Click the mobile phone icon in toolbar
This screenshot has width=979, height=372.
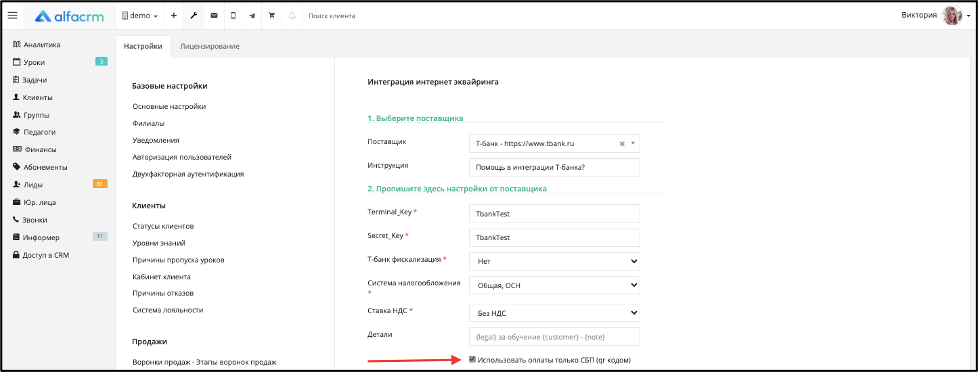click(x=233, y=16)
